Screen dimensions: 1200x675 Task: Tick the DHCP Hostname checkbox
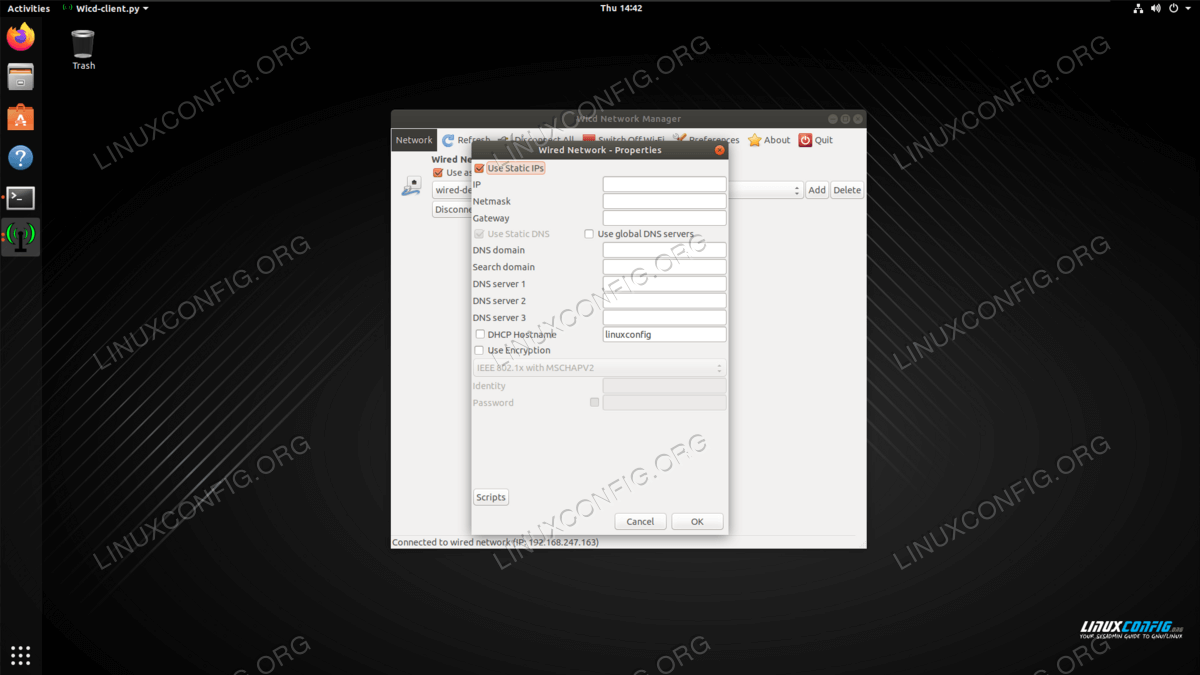point(480,334)
